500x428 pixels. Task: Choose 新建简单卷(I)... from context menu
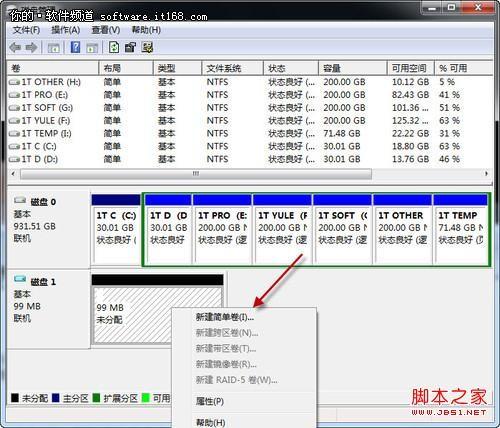coord(225,317)
